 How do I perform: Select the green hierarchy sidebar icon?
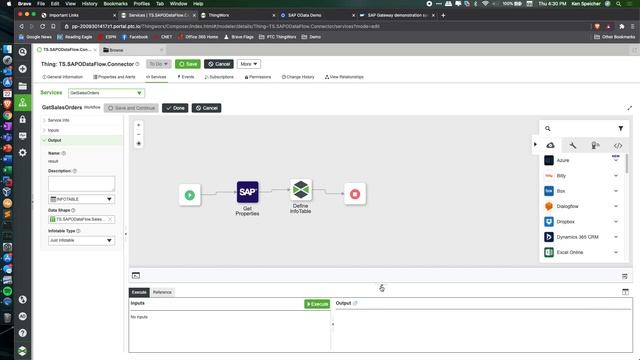tap(22, 102)
